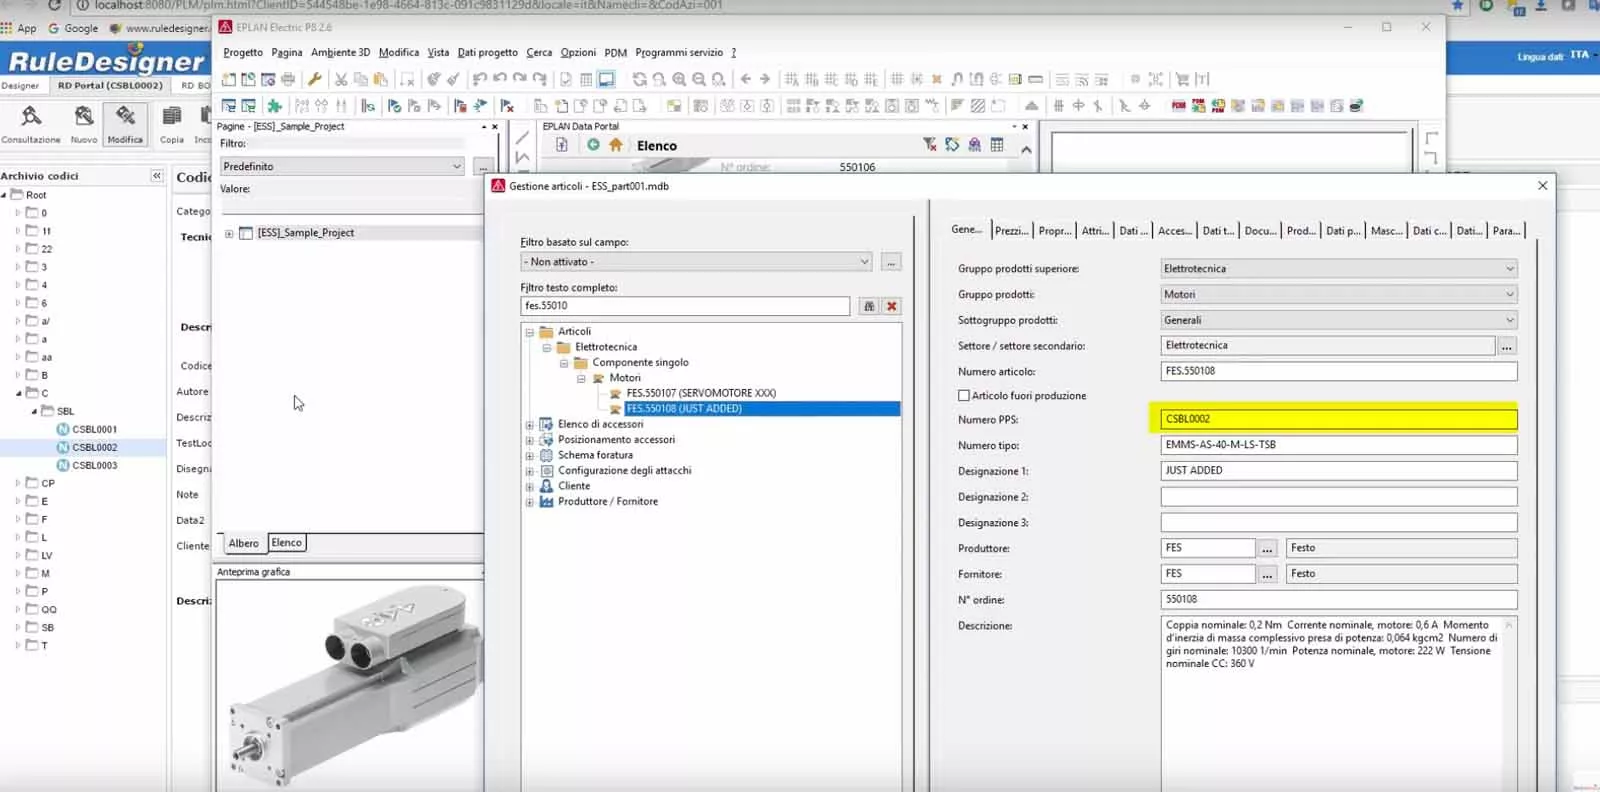
Task: Collapse the Motori tree node
Action: (581, 379)
